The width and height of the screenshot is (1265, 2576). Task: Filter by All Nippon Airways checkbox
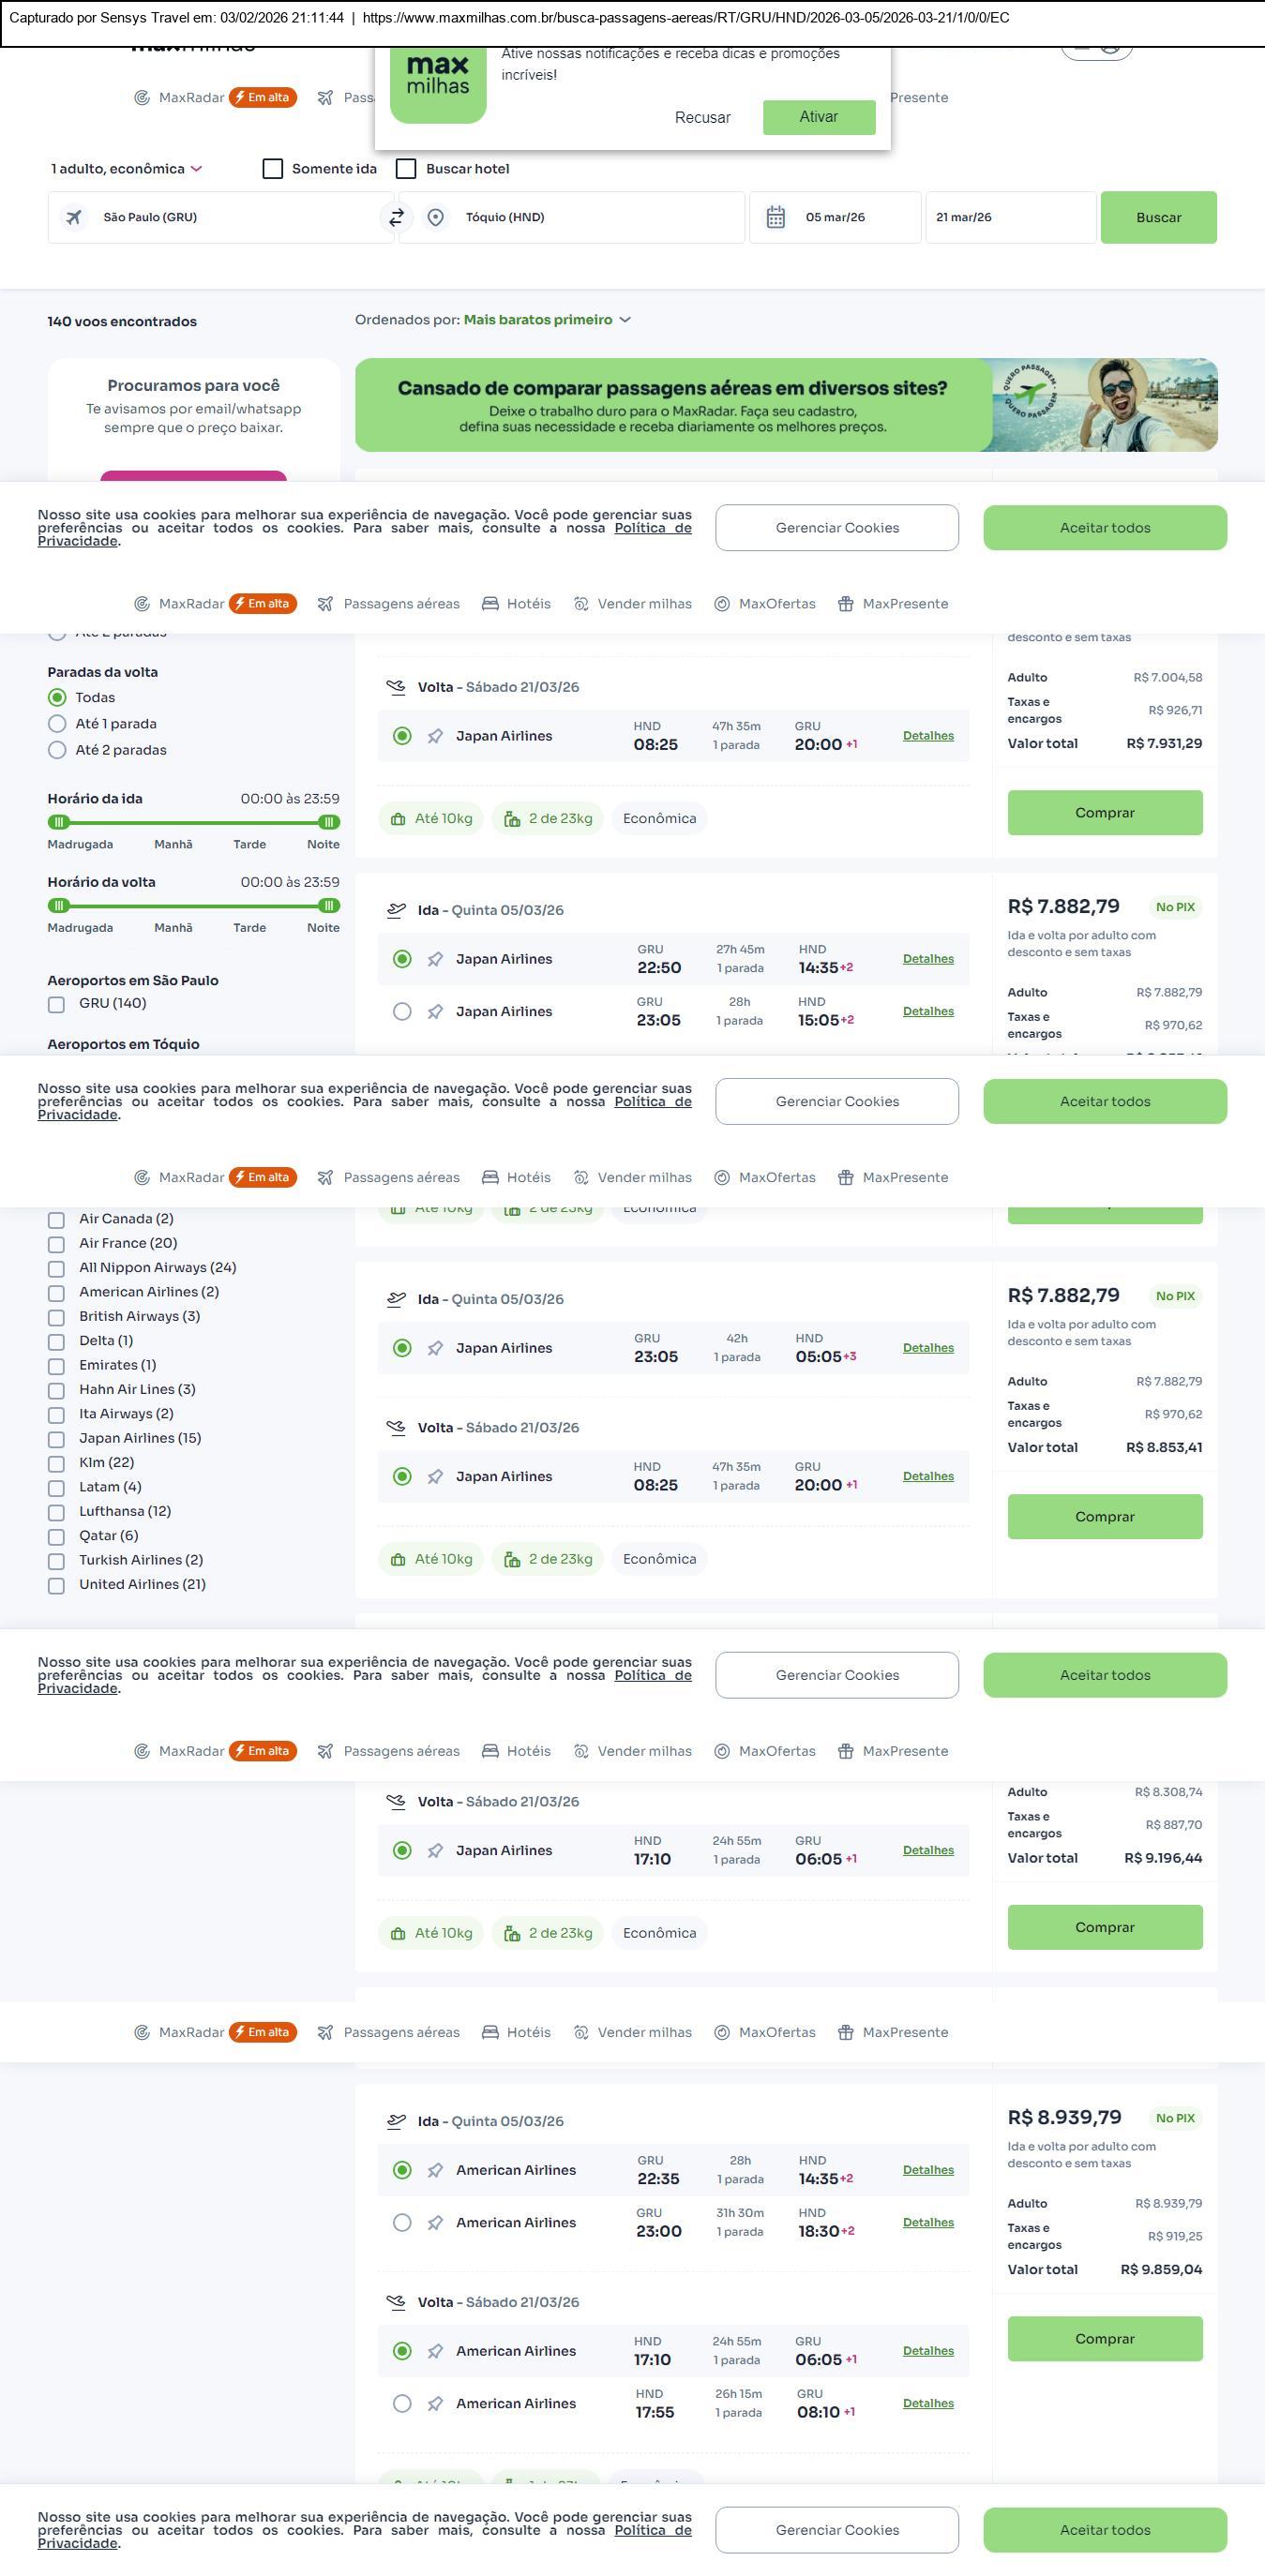pyautogui.click(x=57, y=1269)
